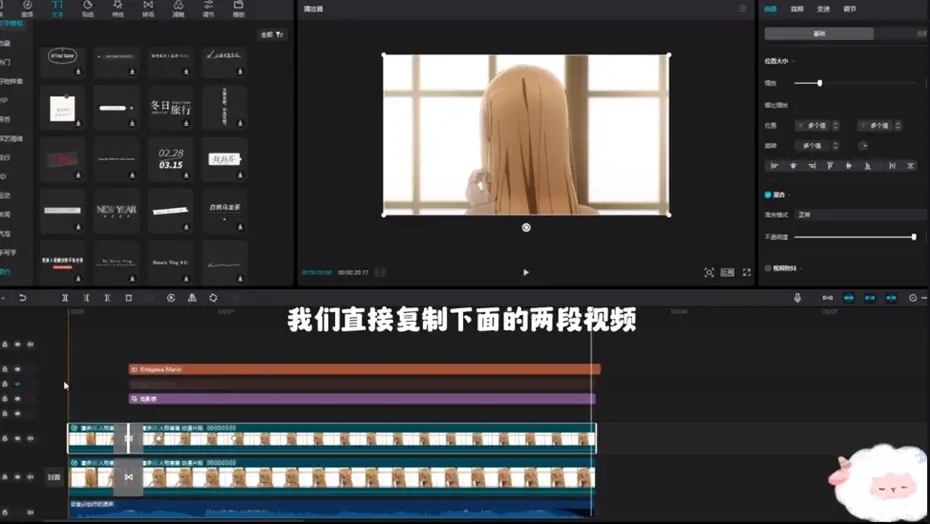The width and height of the screenshot is (930, 524).
Task: Click the 封面 cover button
Action: coord(54,477)
